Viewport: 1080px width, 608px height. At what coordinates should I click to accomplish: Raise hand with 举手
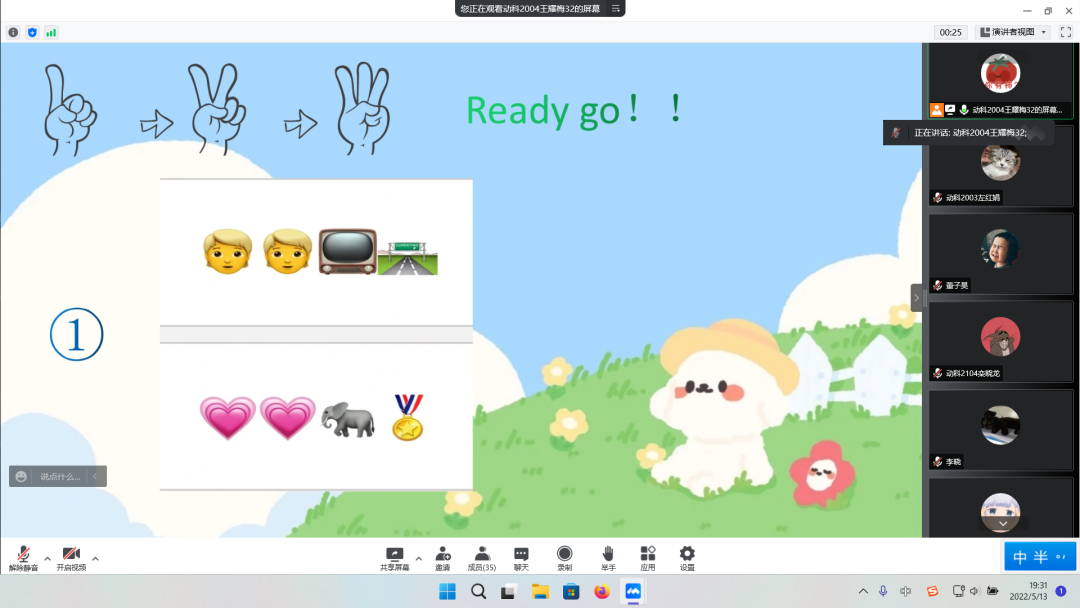click(x=608, y=558)
